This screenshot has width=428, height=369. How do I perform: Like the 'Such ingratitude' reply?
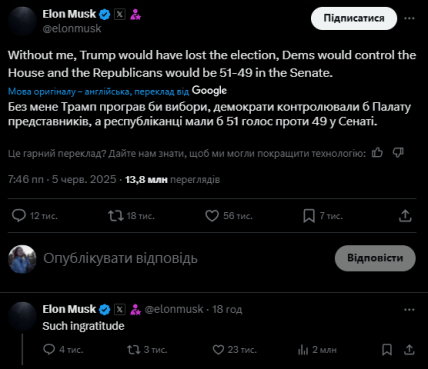click(218, 350)
